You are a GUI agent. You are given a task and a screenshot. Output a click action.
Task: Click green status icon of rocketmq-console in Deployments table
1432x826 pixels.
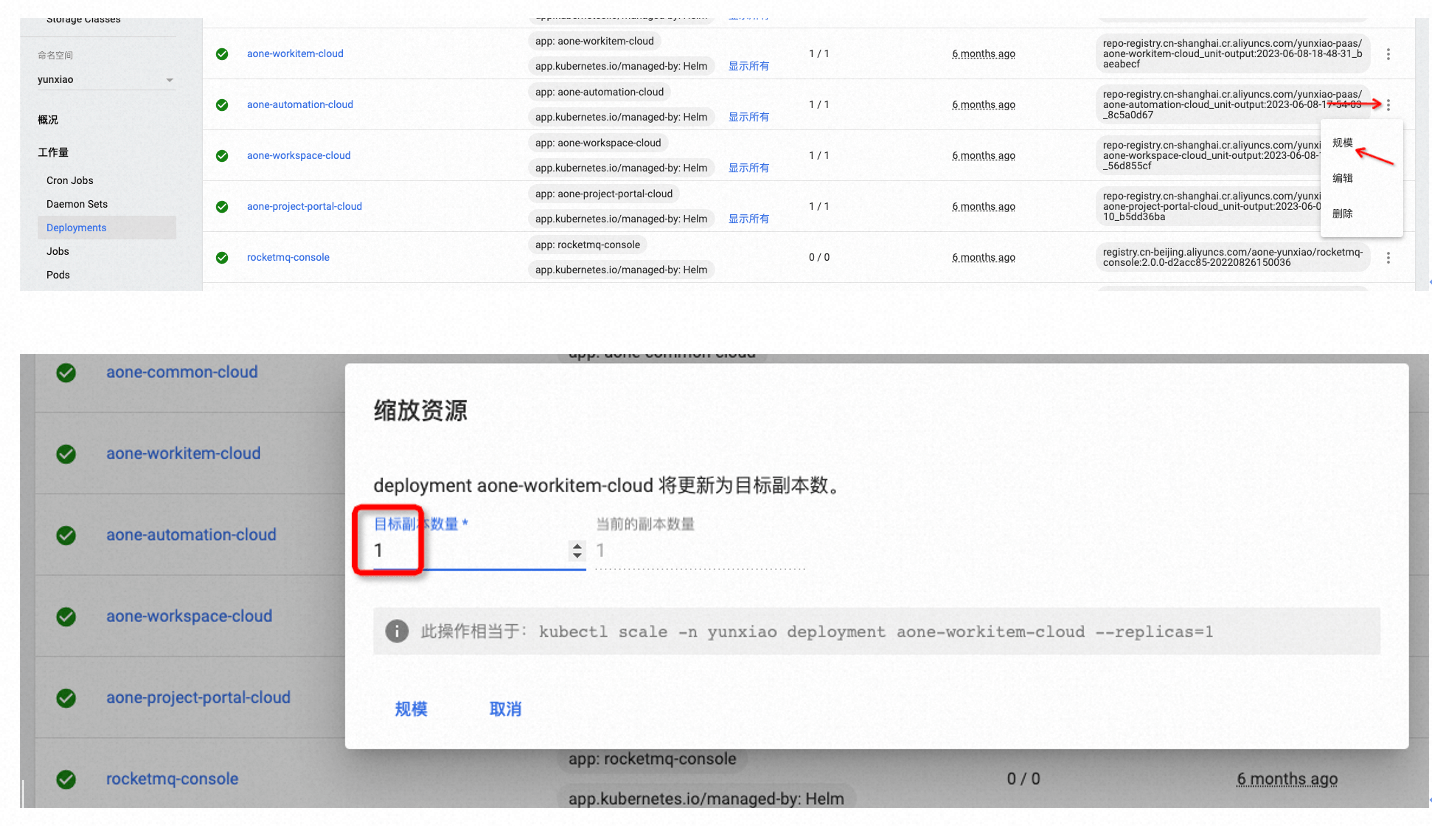(x=222, y=258)
